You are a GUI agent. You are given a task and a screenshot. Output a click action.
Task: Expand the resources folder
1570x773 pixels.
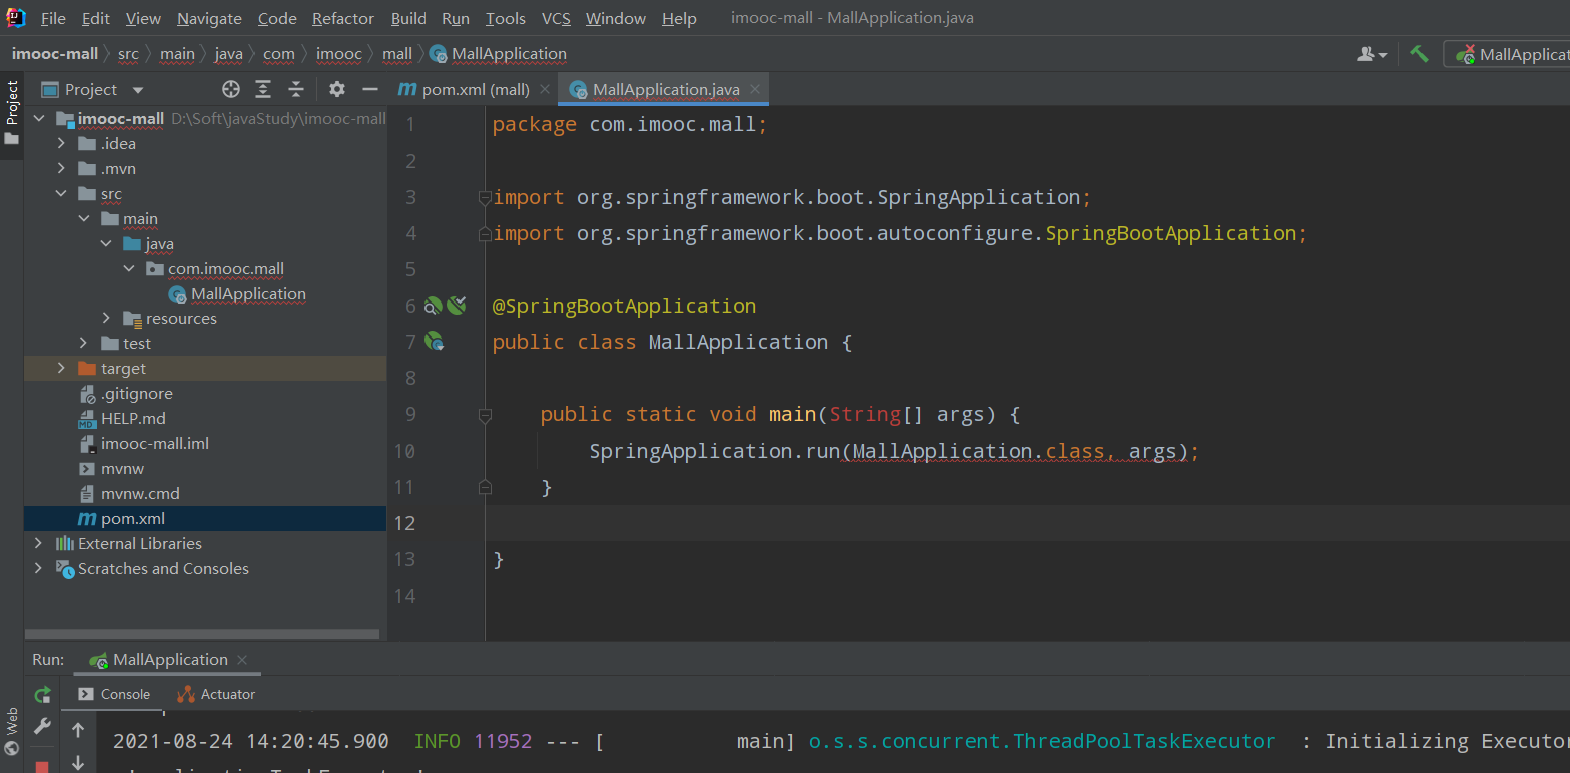106,318
